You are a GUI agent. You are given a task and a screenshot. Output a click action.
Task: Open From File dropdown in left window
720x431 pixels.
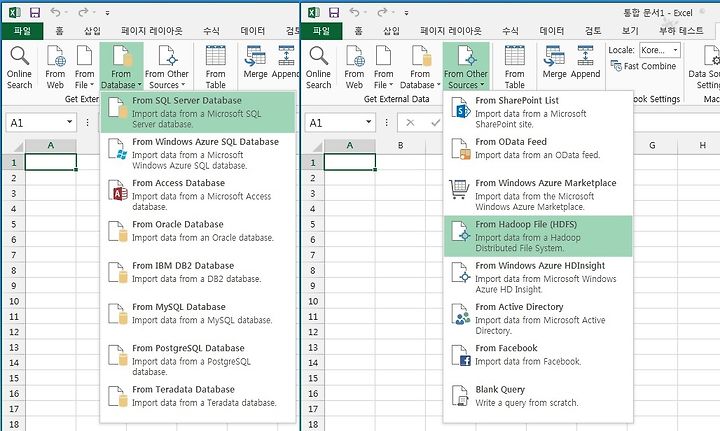[84, 67]
